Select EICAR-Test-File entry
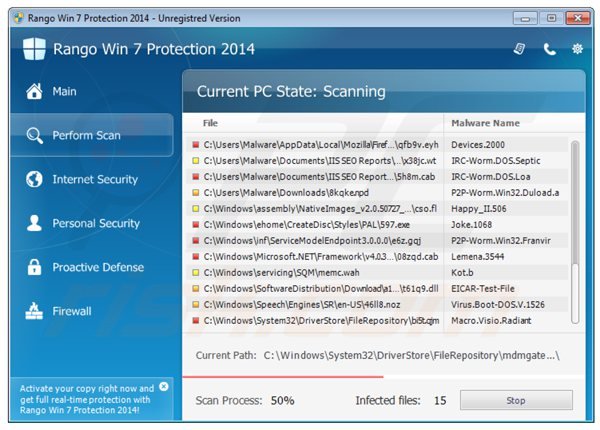The height and width of the screenshot is (430, 600). pos(483,289)
